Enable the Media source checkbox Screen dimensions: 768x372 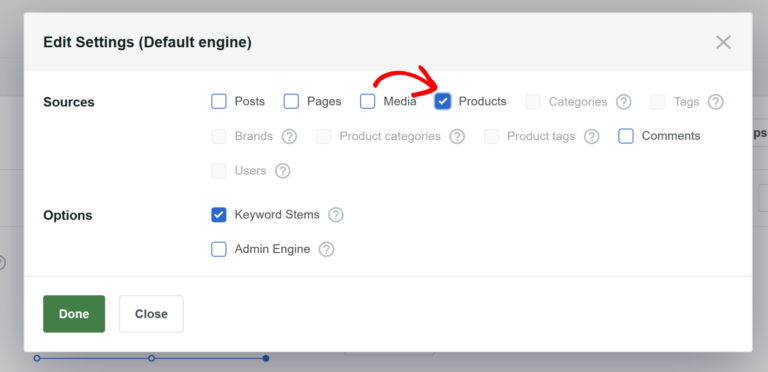pyautogui.click(x=367, y=101)
